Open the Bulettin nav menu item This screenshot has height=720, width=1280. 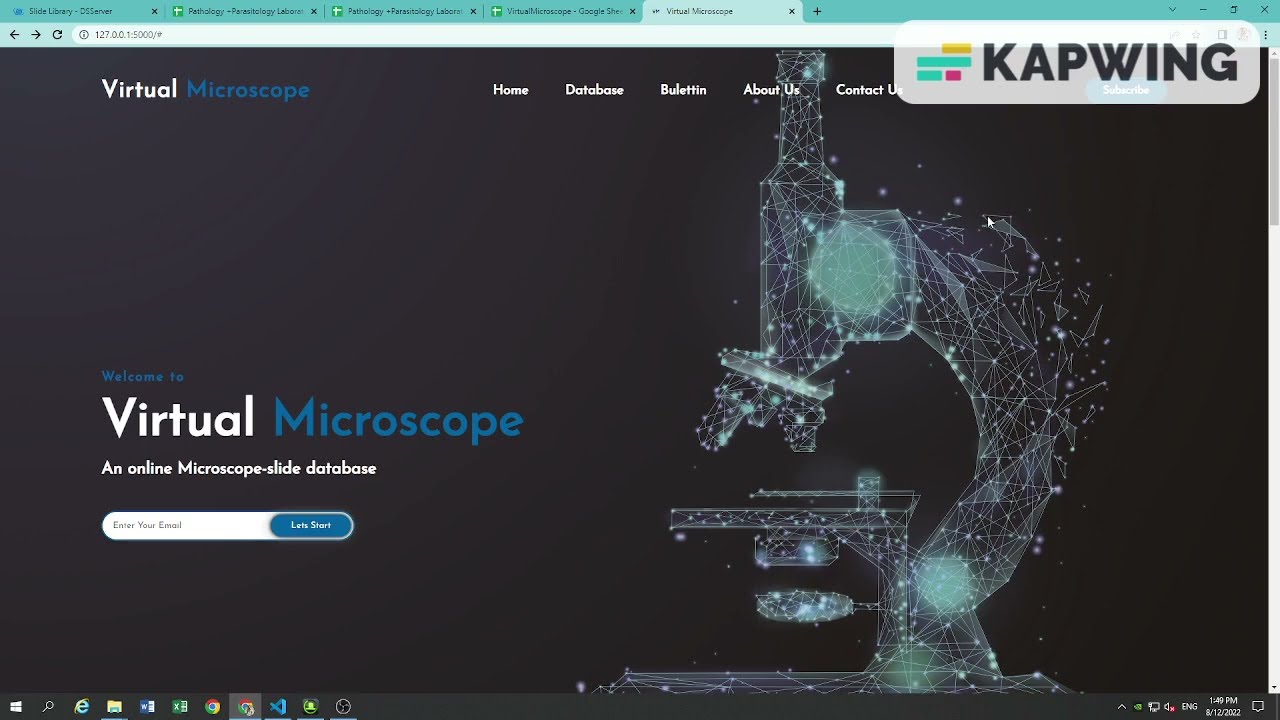683,90
